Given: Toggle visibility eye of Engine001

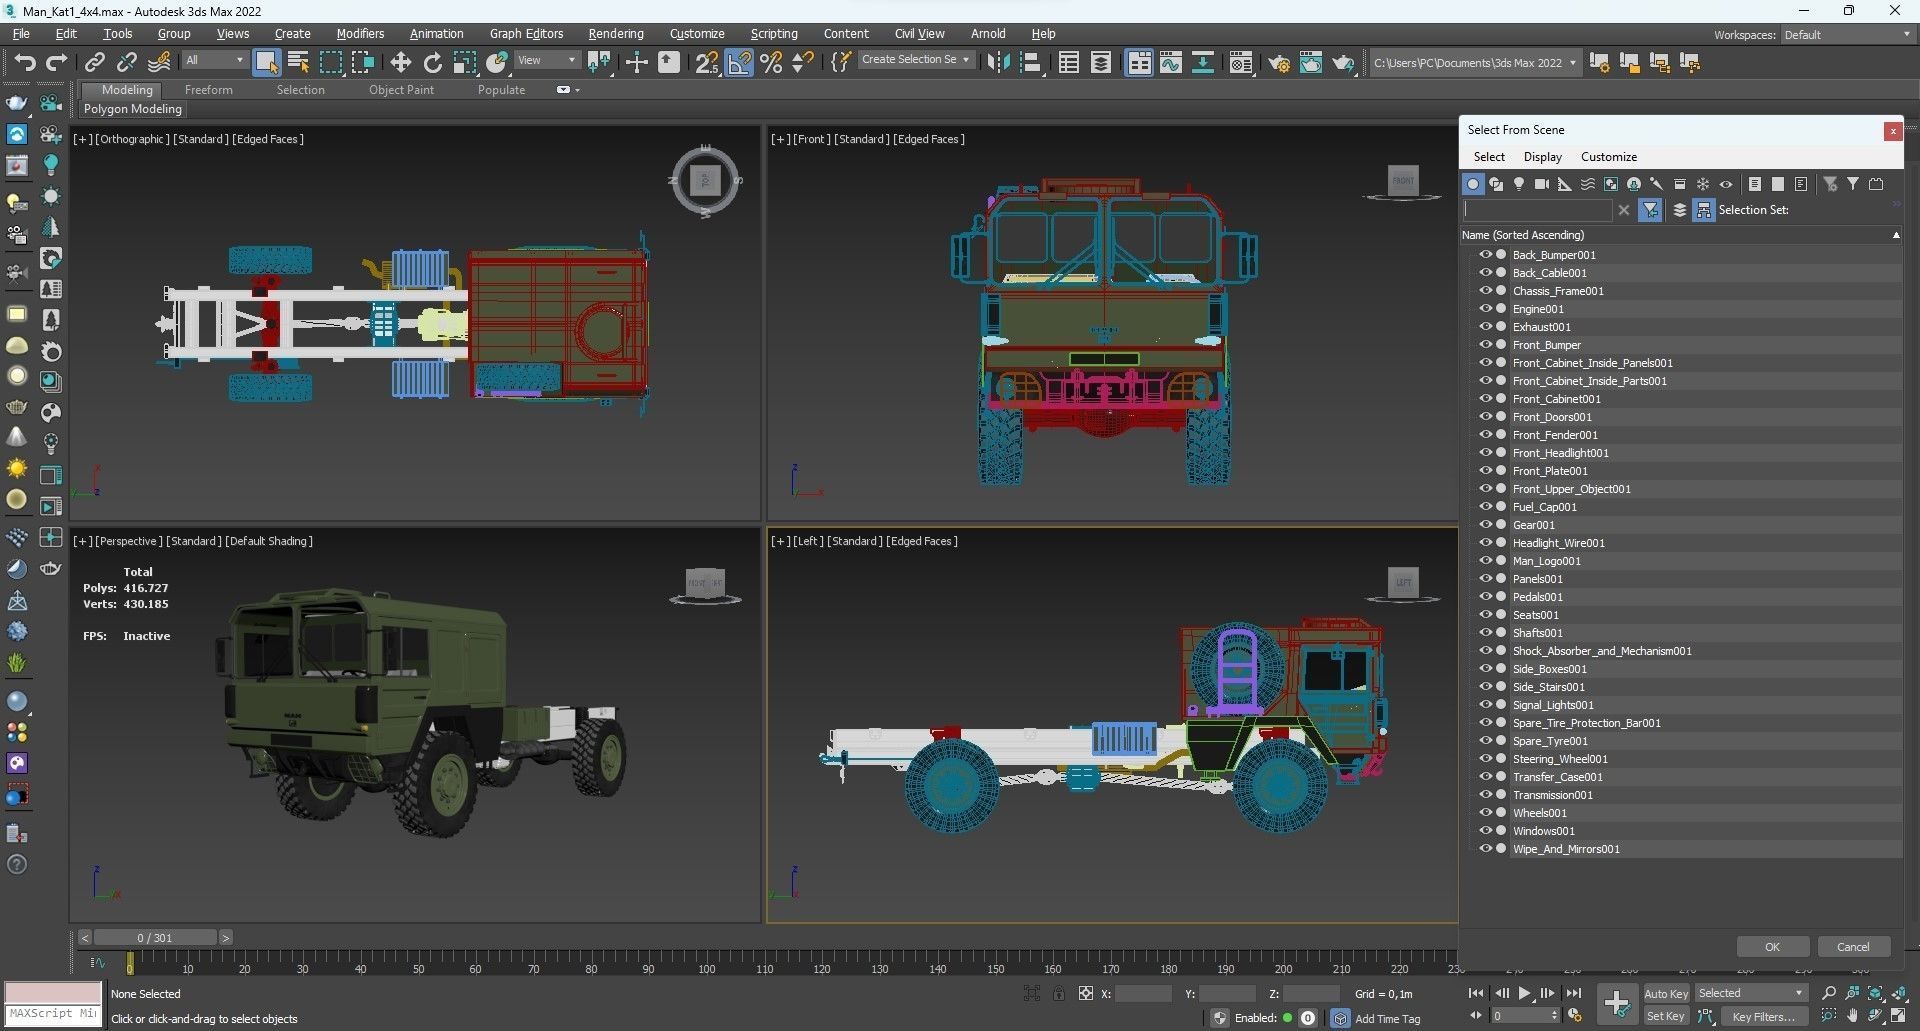Looking at the screenshot, I should click(1486, 308).
